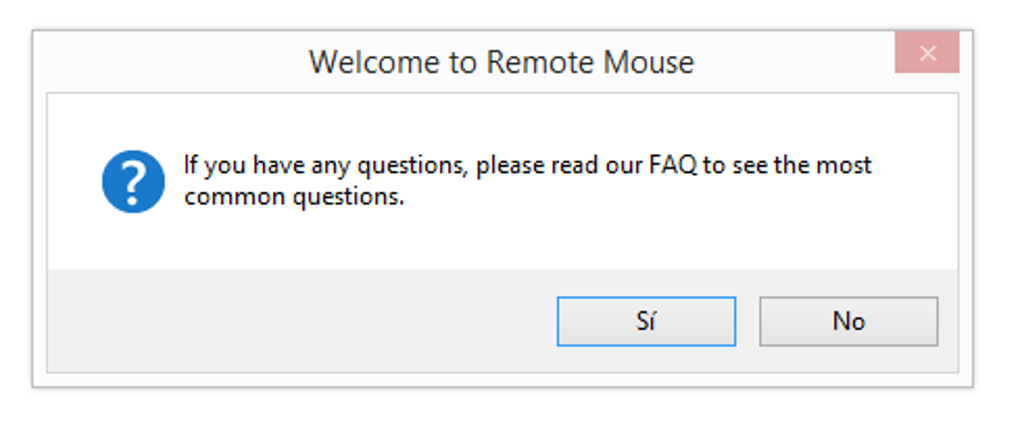Click the white circle question symbol
This screenshot has height=428, width=1020.
coord(133,181)
